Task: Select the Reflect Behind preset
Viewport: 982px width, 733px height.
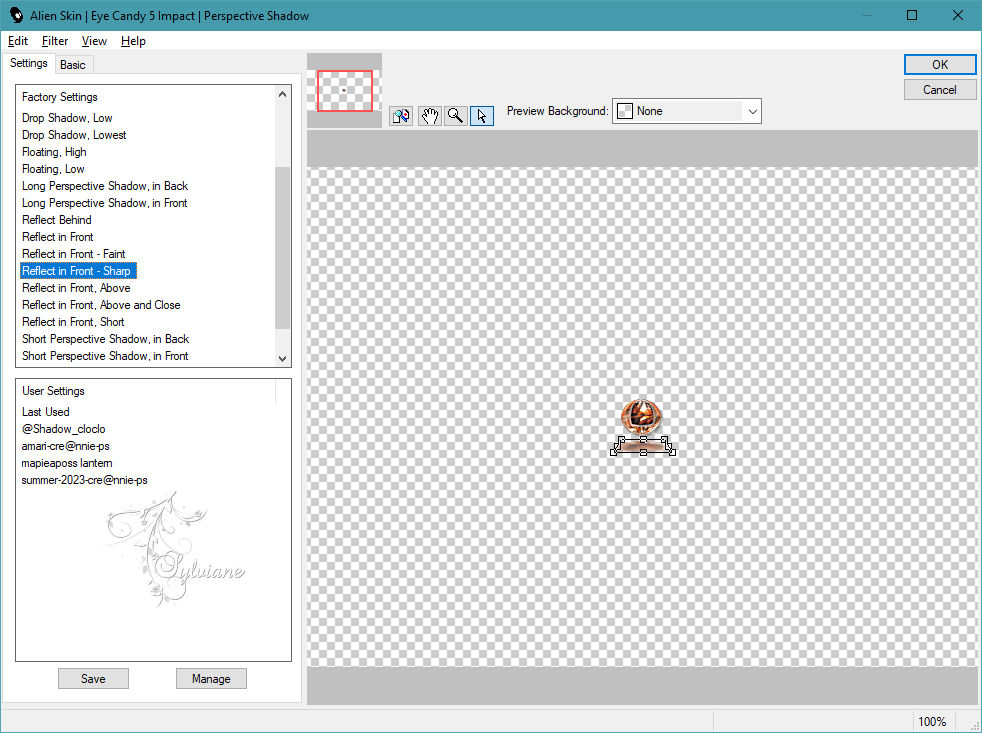Action: 56,219
